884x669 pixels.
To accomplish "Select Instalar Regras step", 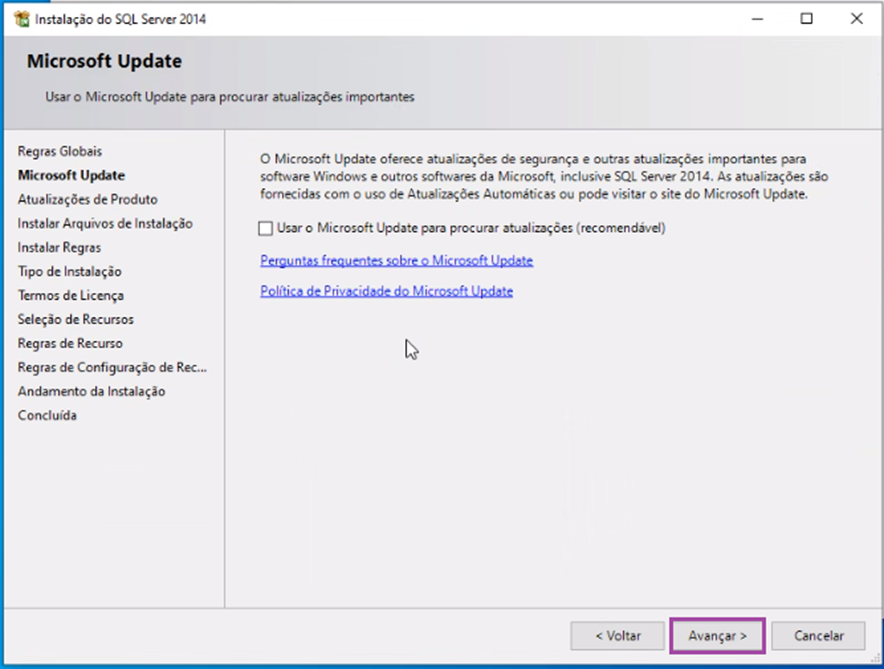I will 59,247.
